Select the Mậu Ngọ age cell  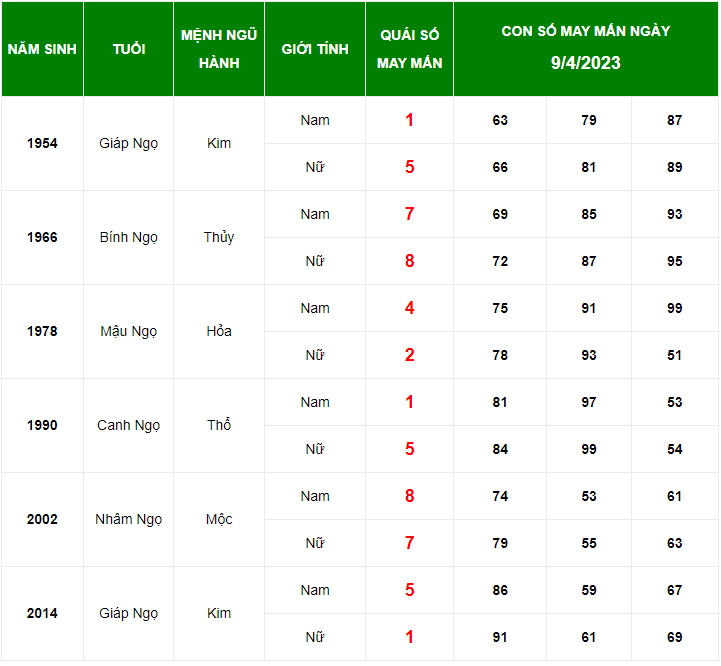pos(128,331)
